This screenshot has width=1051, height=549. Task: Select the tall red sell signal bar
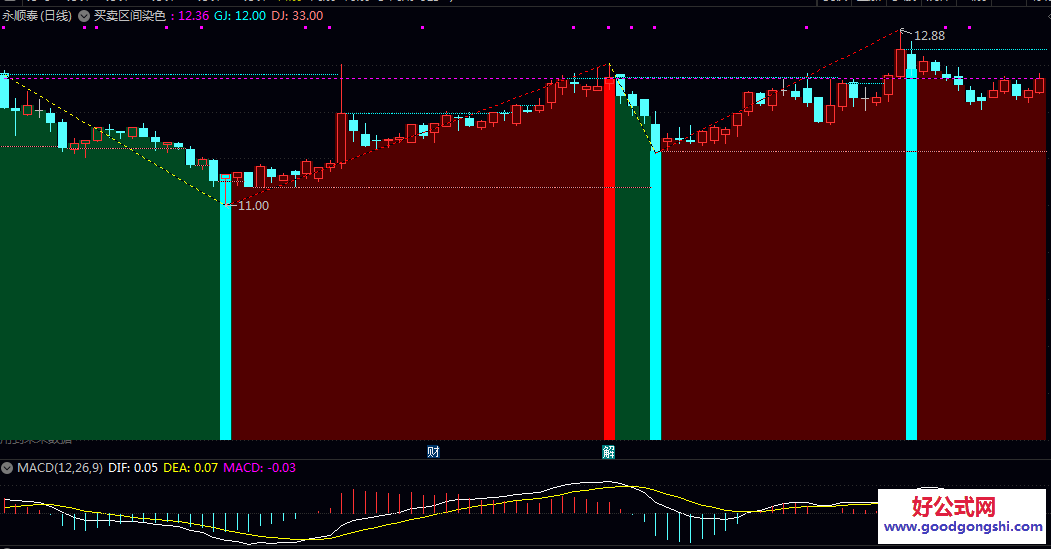click(609, 259)
